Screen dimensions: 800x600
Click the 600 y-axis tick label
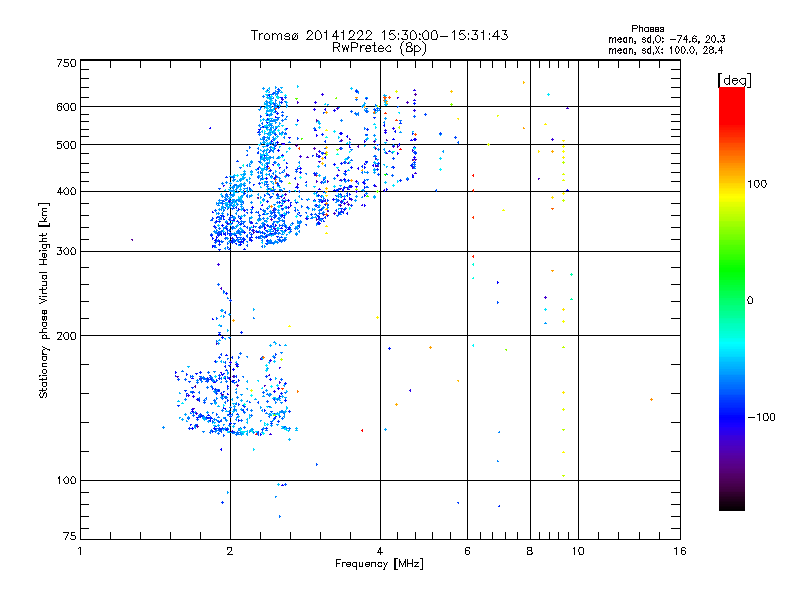66,107
